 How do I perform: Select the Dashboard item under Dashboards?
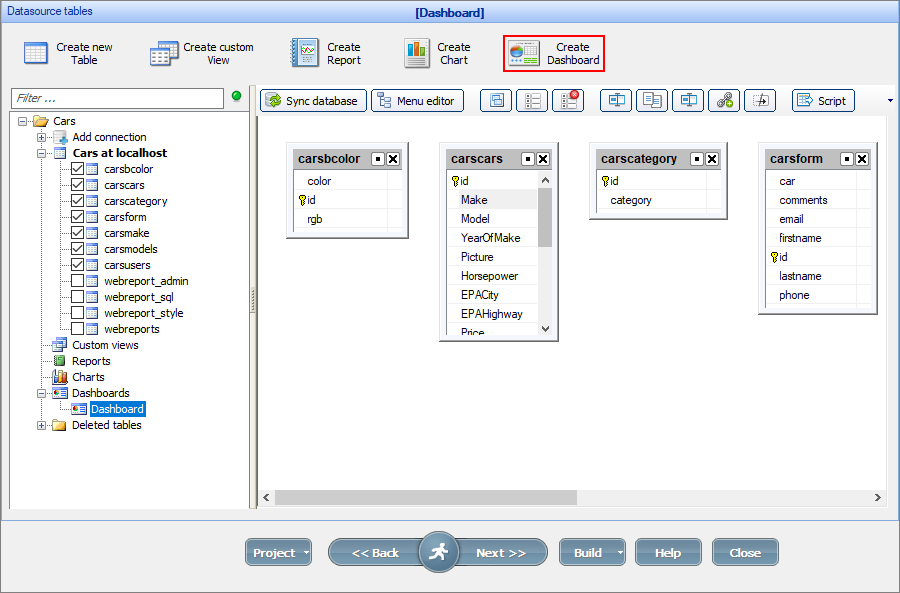pos(117,409)
